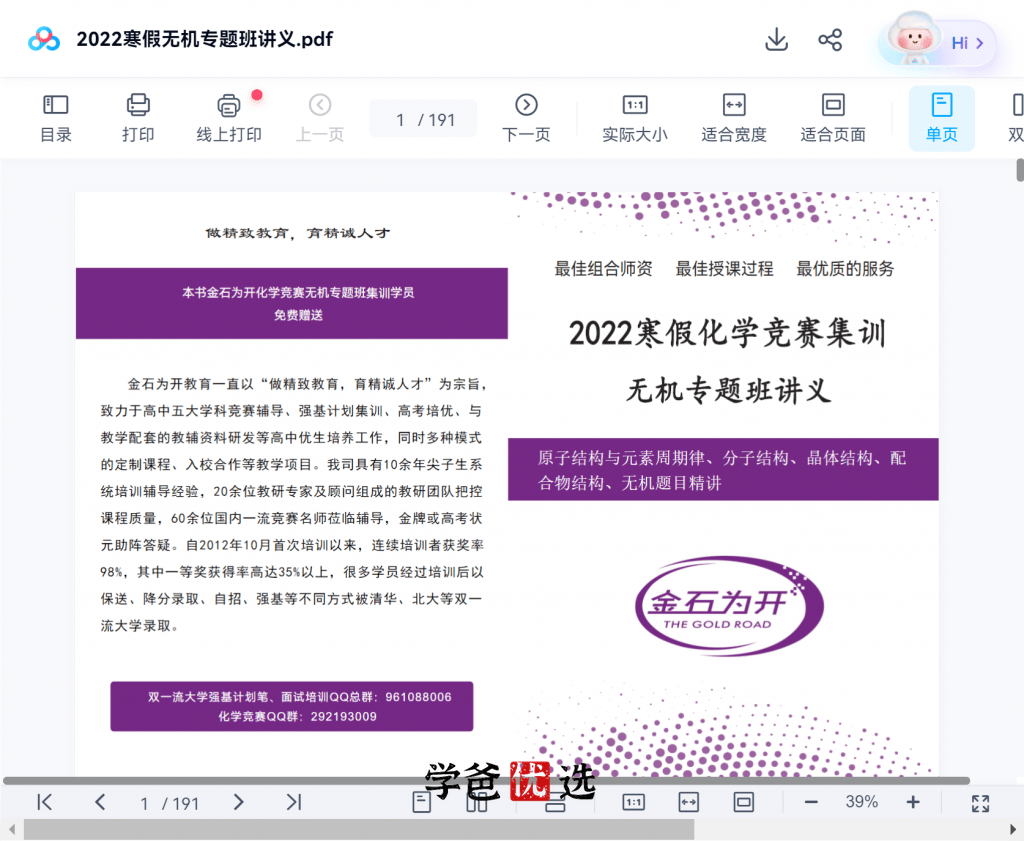Click the 金石为开 THE GOLD ROAD logo
The height and width of the screenshot is (841, 1024).
pyautogui.click(x=729, y=605)
